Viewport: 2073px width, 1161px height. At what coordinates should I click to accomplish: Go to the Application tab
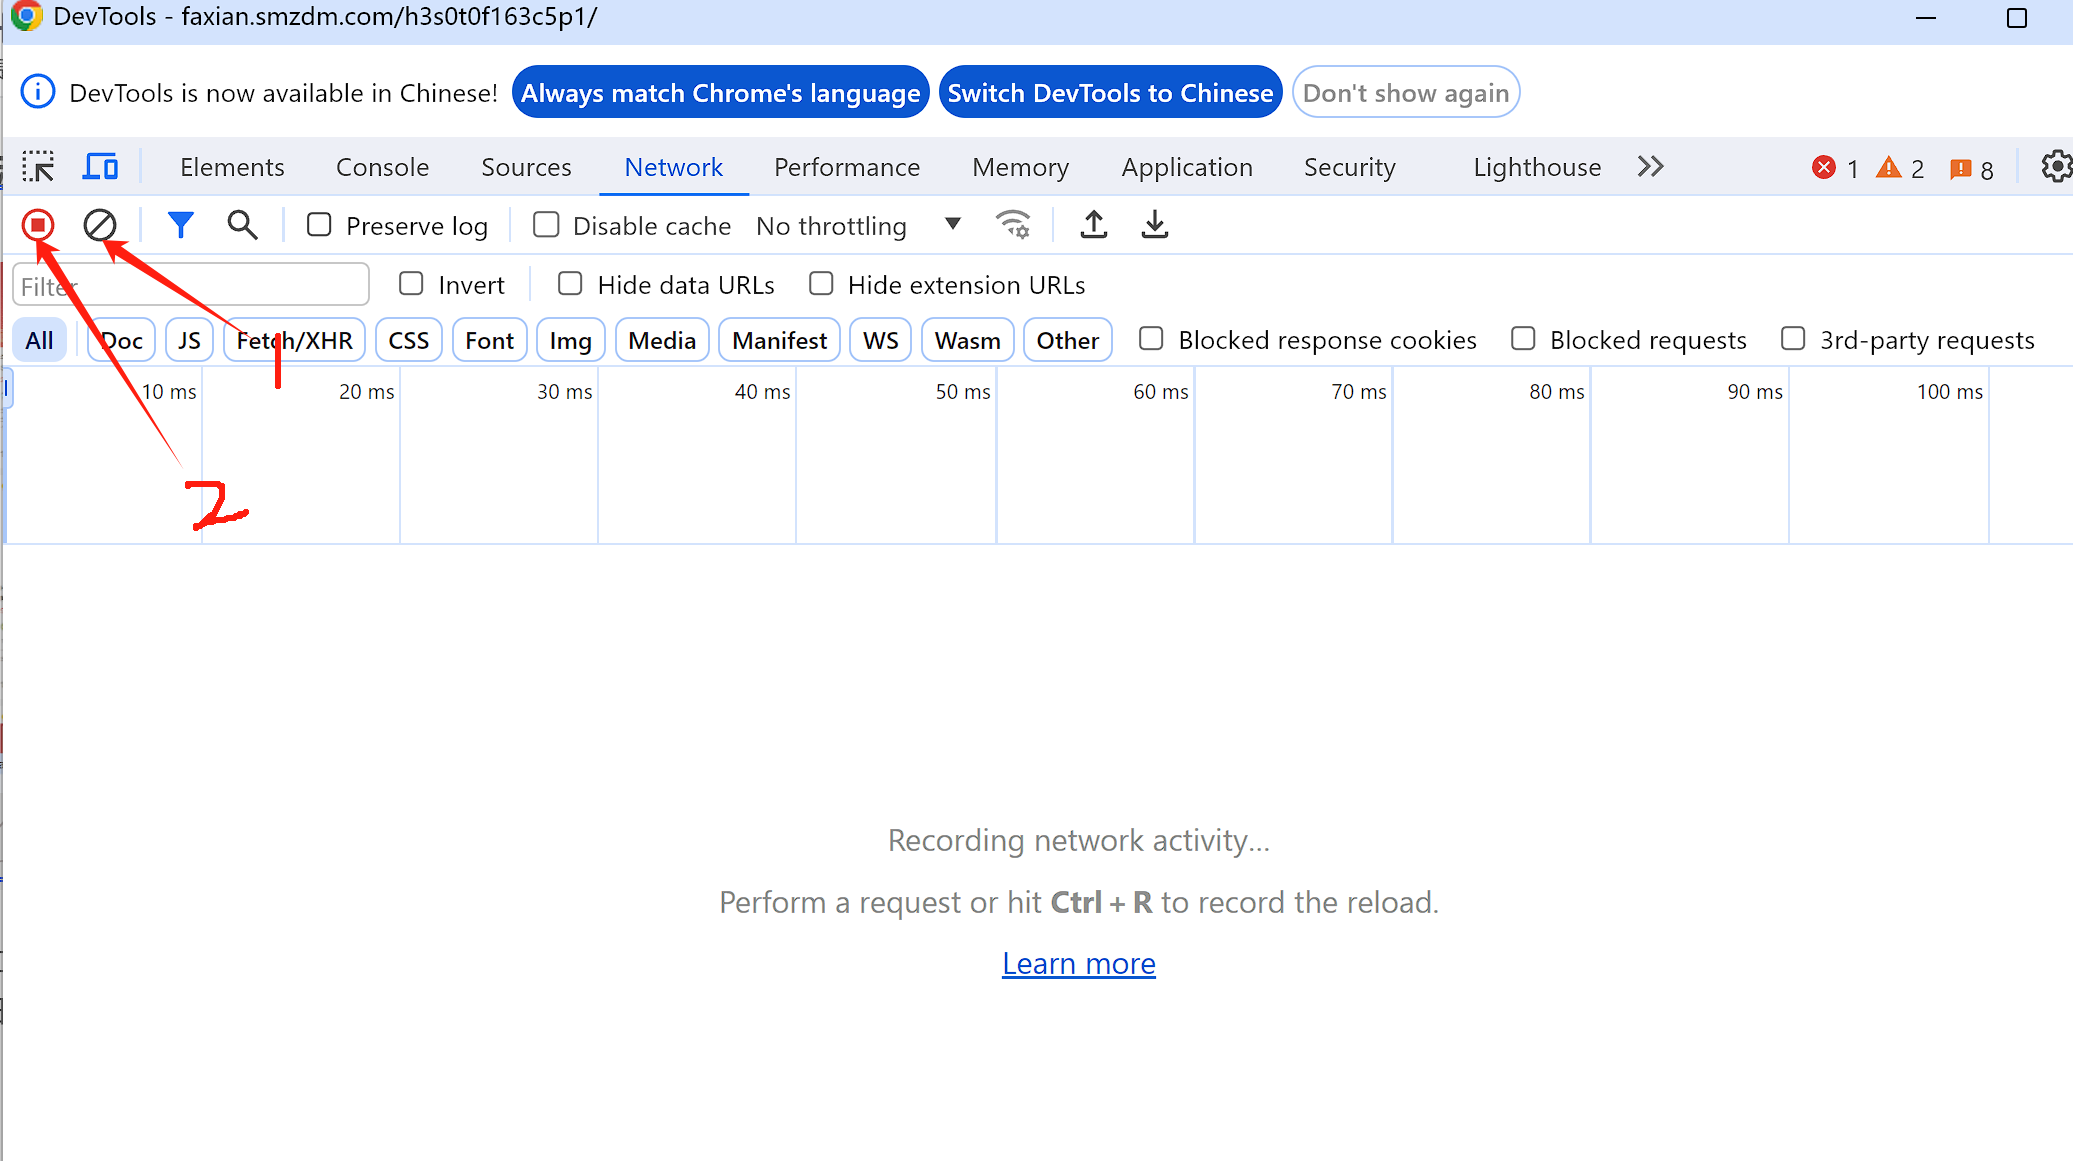[1186, 167]
